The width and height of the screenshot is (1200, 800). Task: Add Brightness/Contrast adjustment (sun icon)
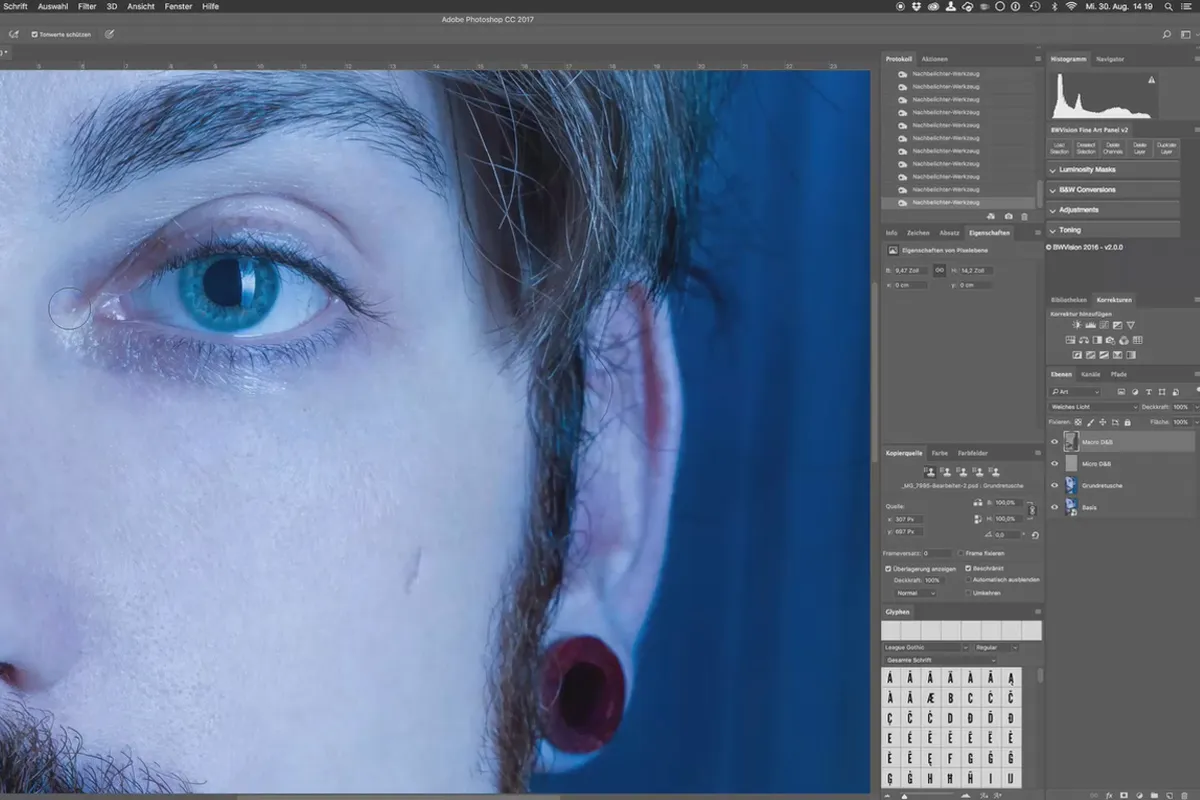pyautogui.click(x=1077, y=325)
